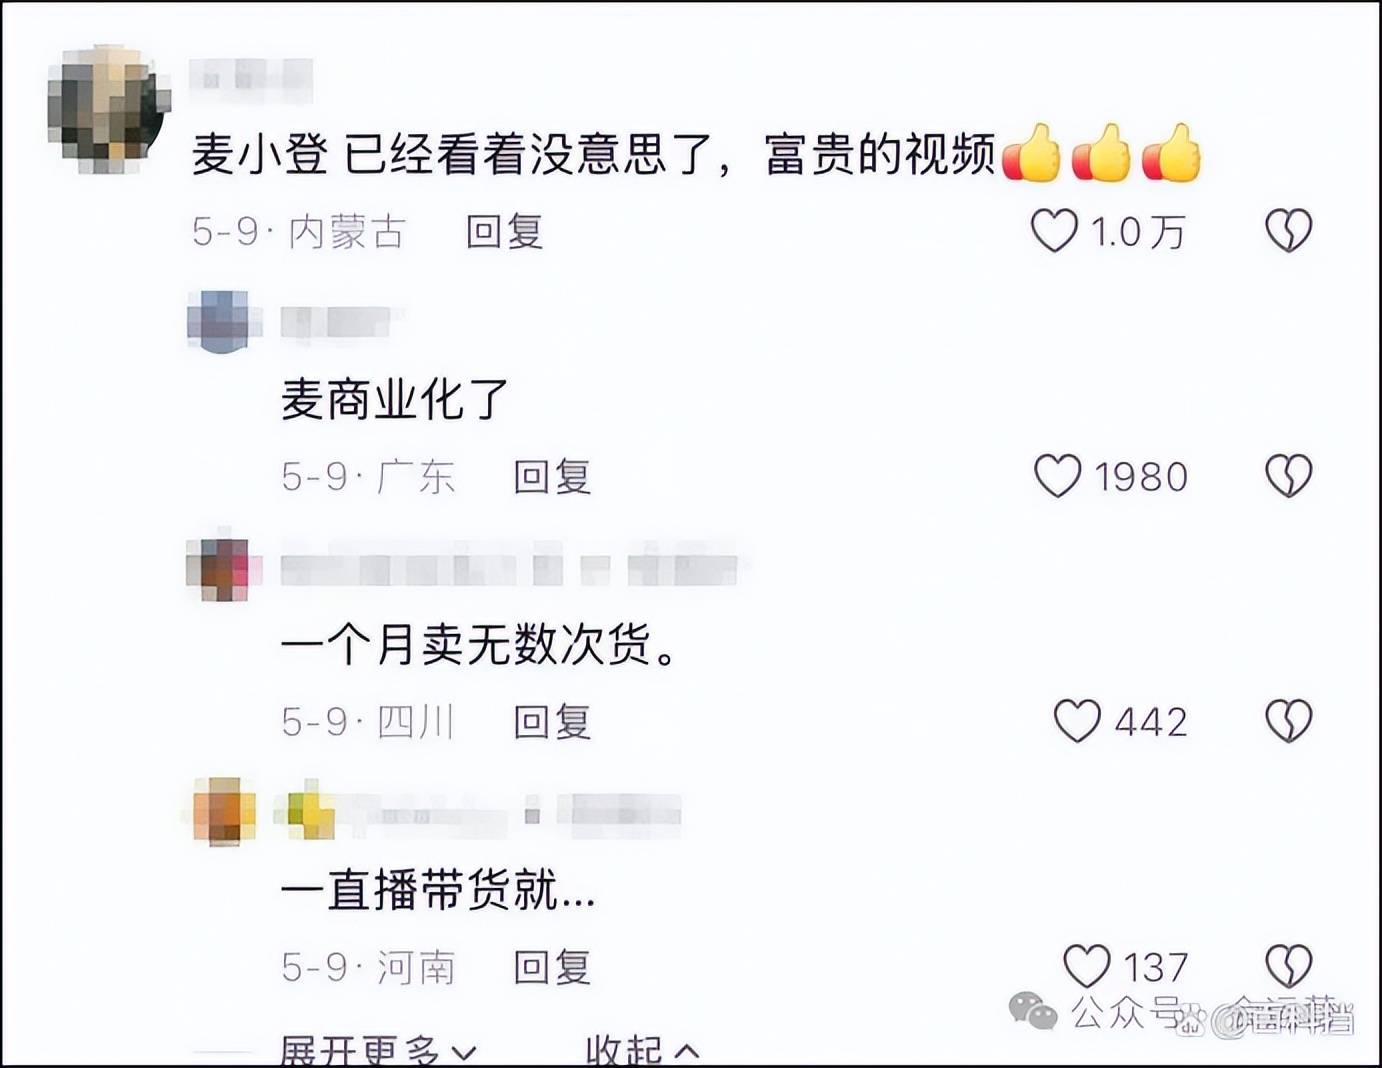
Task: Dislike the 四川 reply with 442 likes
Action: 1288,721
